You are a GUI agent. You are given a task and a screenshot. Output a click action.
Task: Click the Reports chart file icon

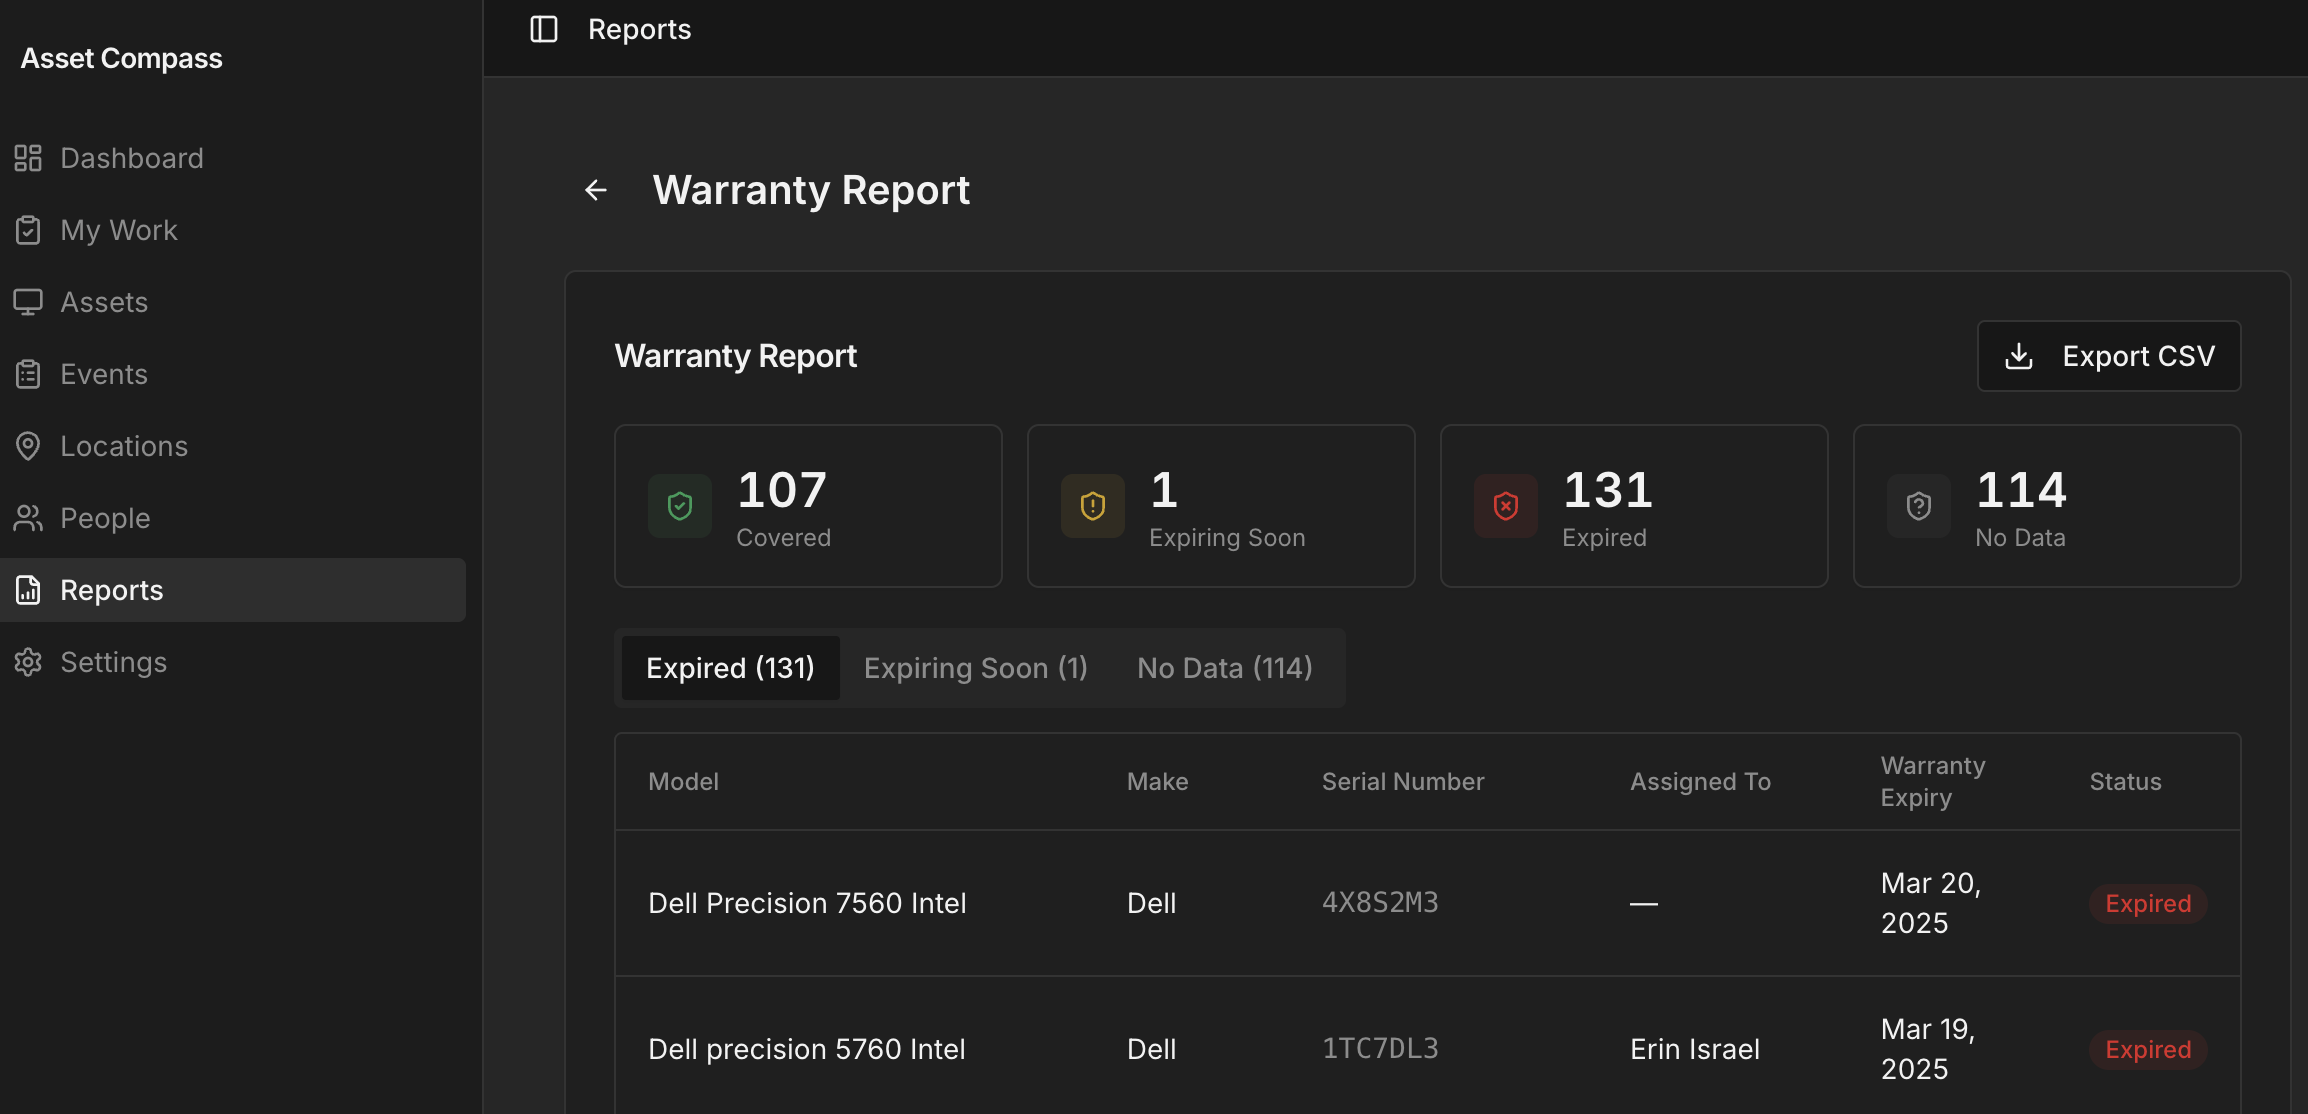(x=28, y=590)
